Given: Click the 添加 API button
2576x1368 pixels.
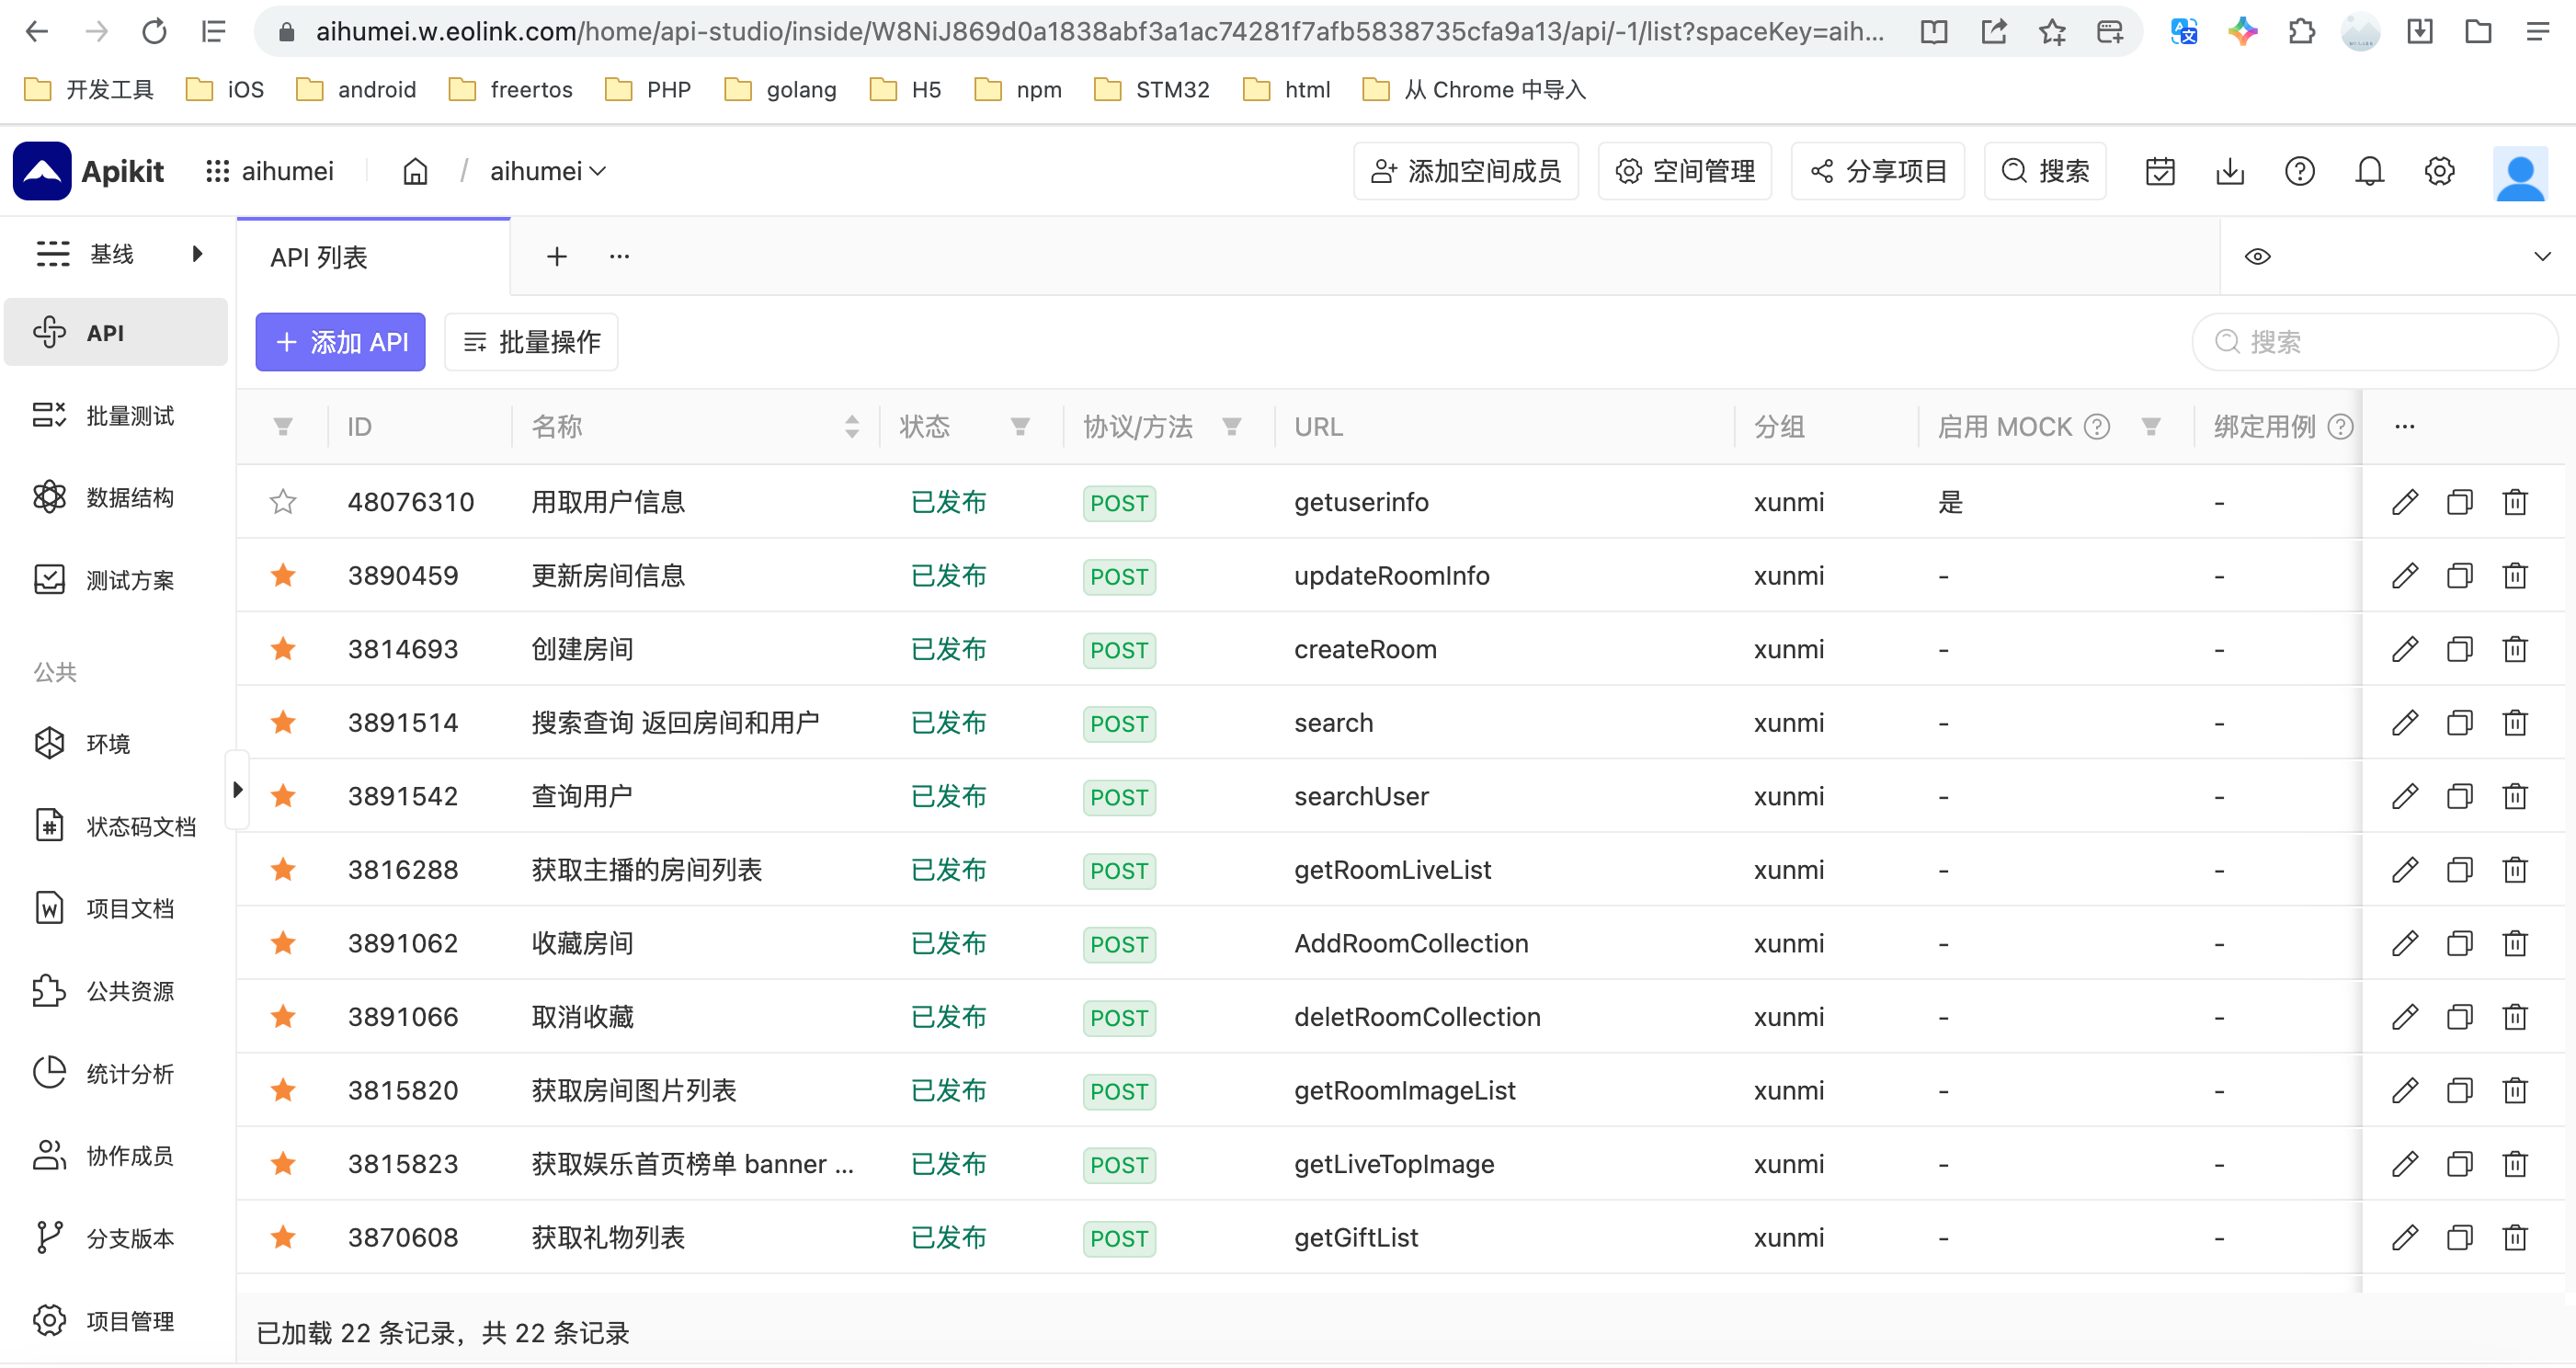Looking at the screenshot, I should point(340,343).
